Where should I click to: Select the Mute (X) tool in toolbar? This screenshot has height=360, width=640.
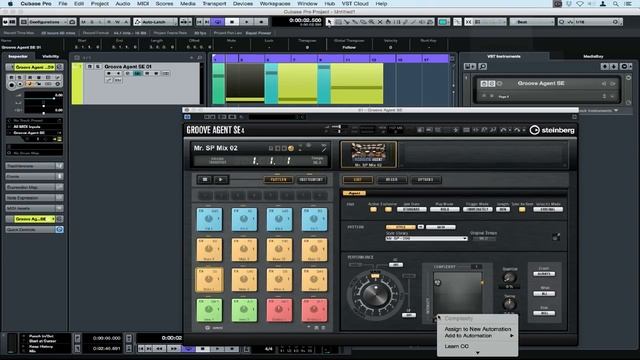click(x=380, y=22)
